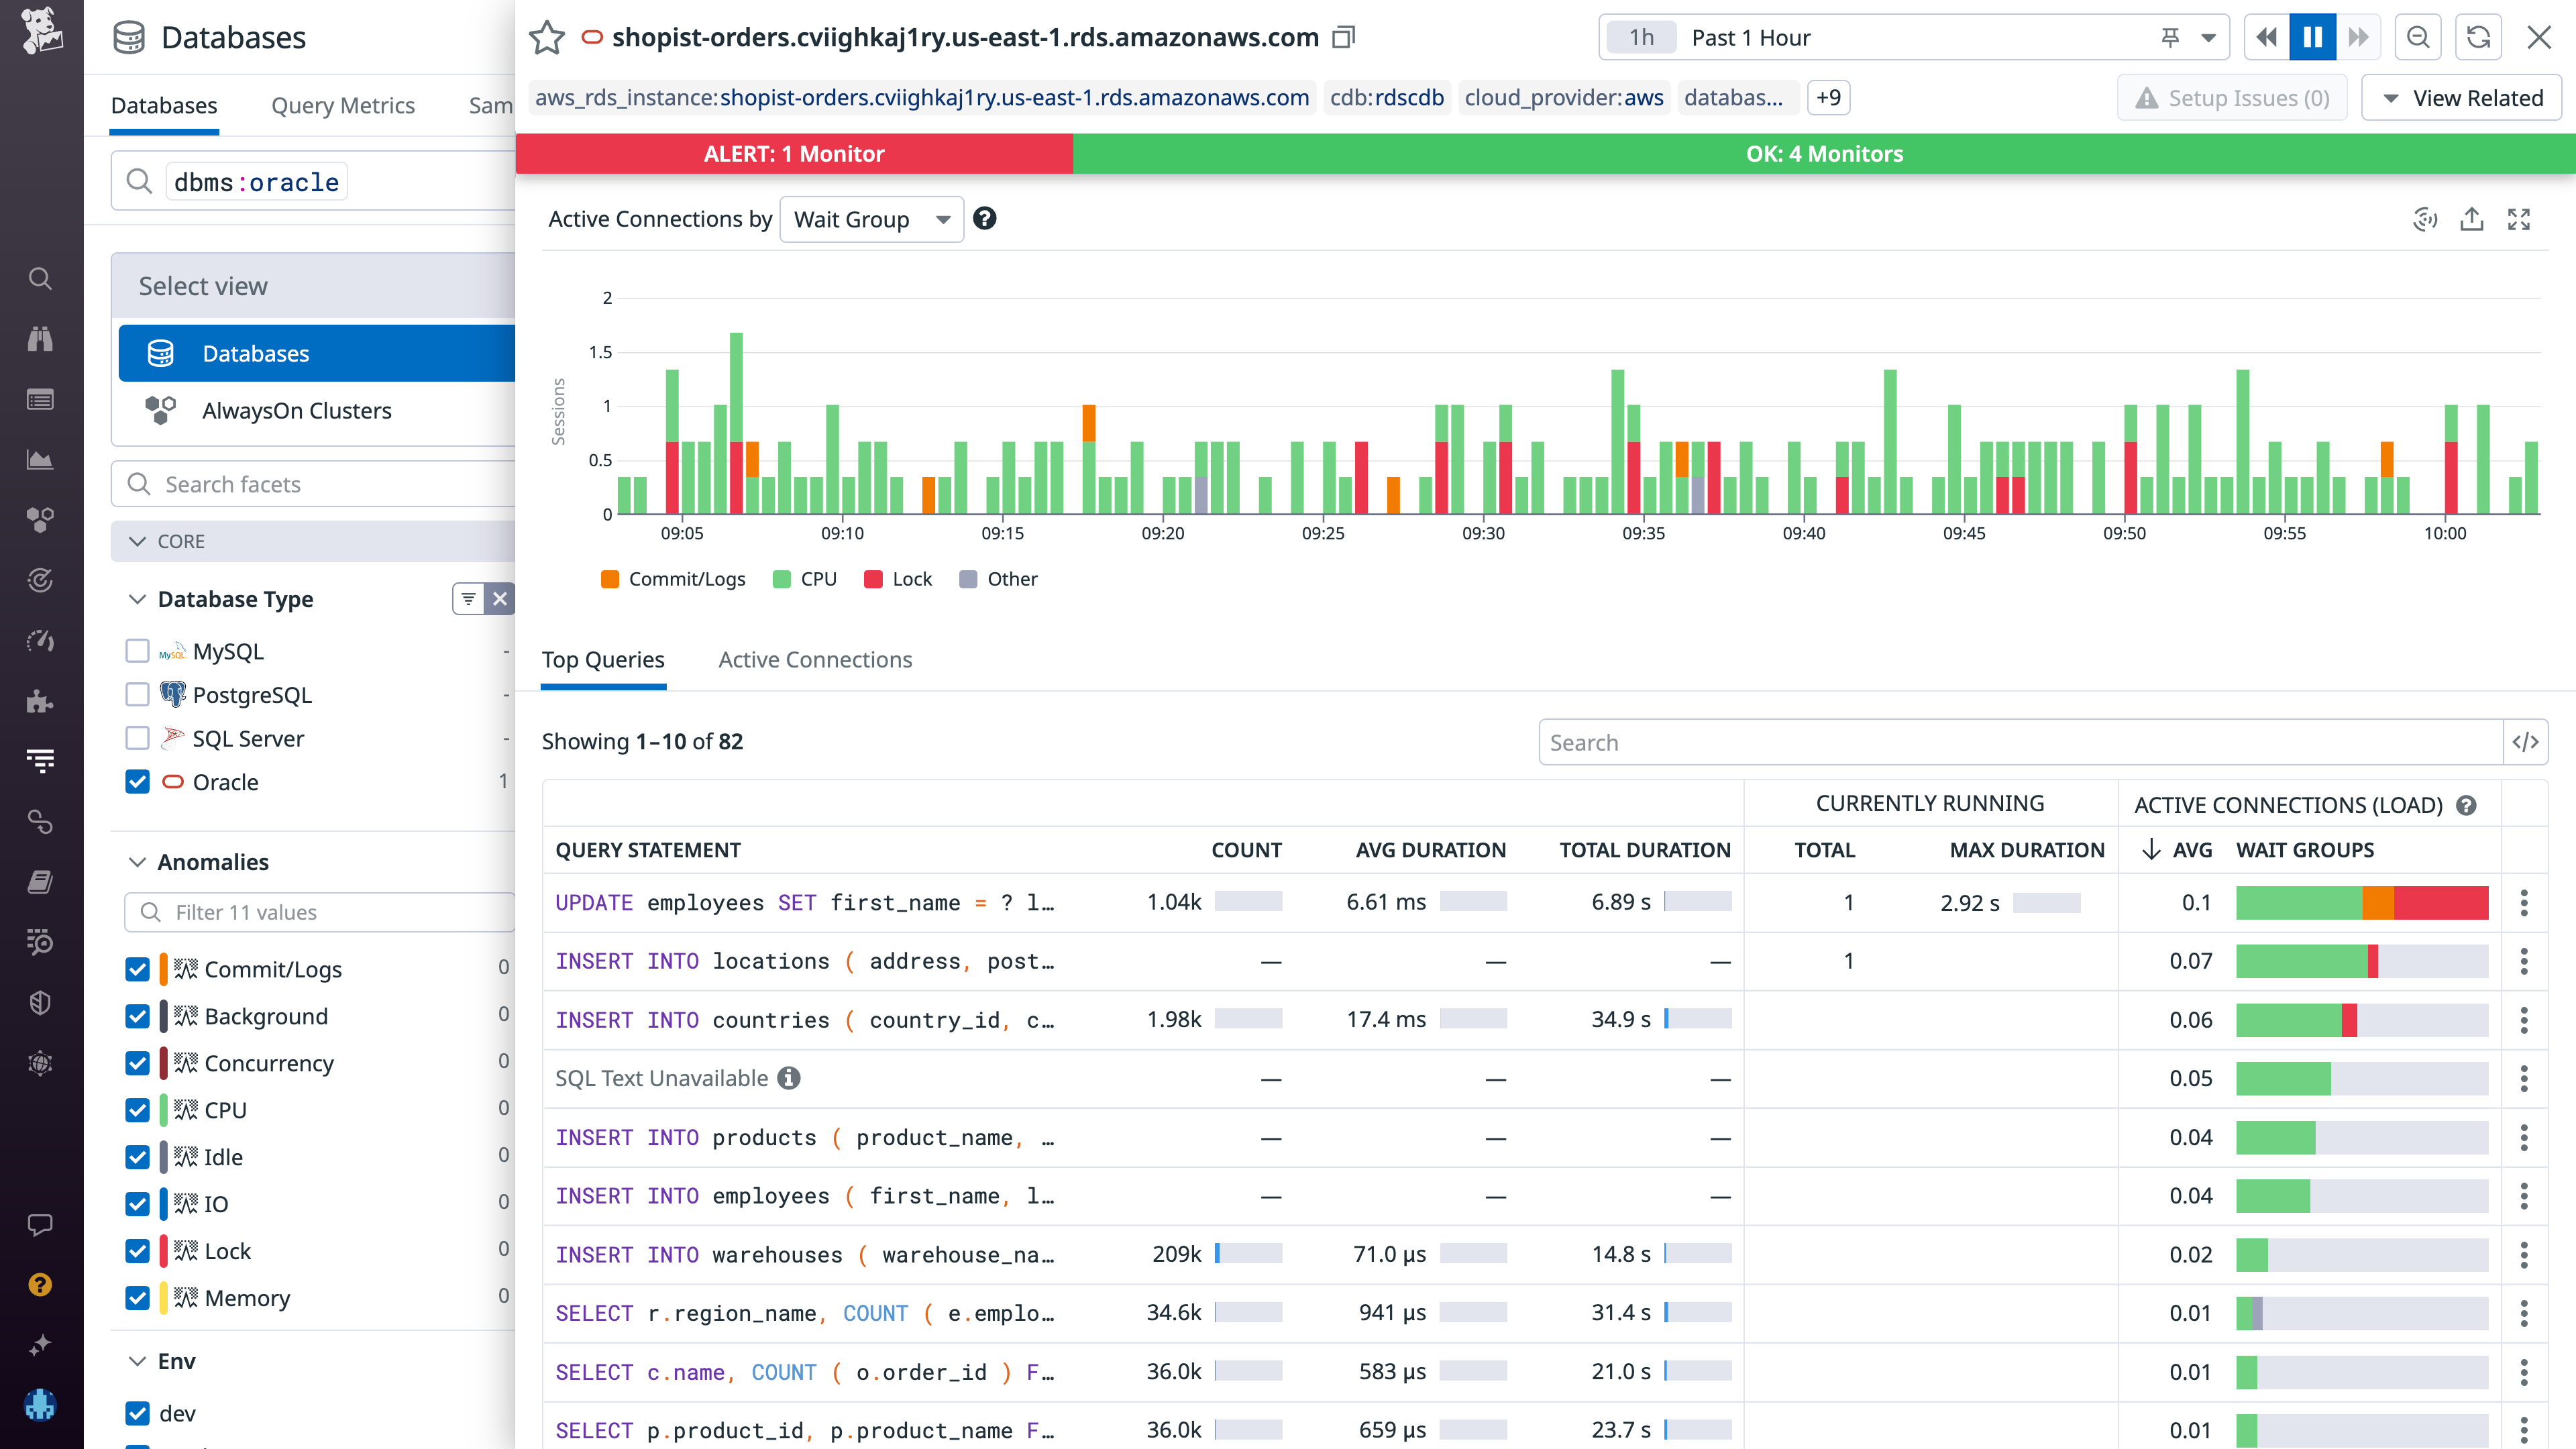Click the Notebooks icon in the sidebar

click(40, 882)
